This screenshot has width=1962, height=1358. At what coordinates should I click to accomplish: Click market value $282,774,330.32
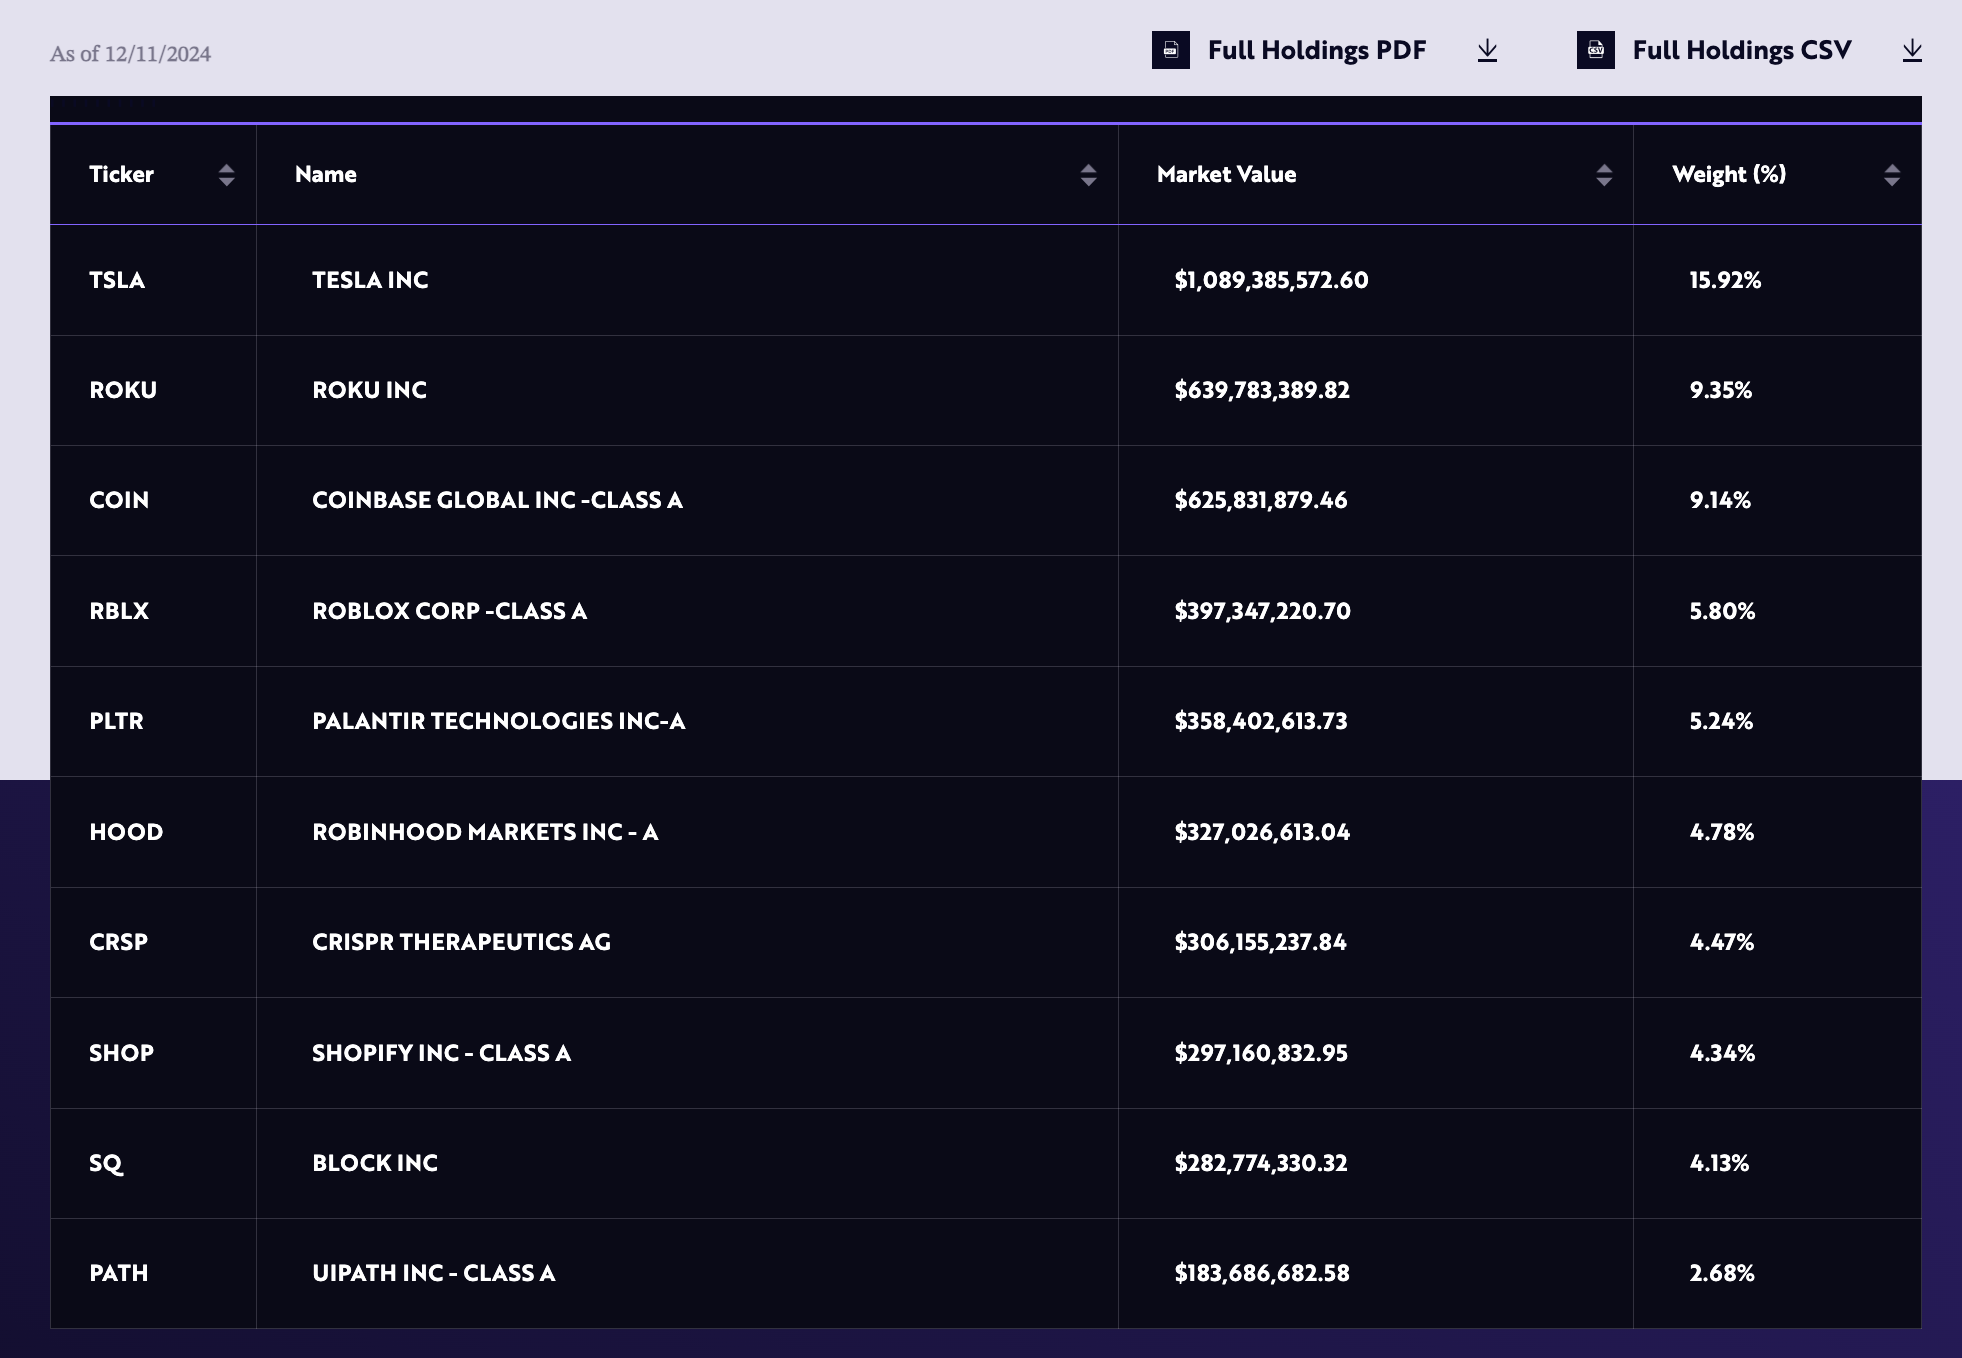pos(1261,1163)
